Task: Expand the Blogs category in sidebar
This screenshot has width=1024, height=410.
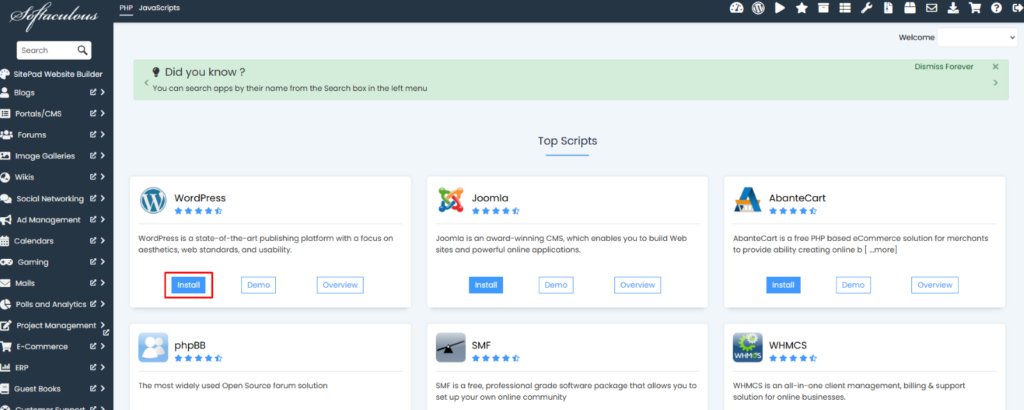Action: click(x=102, y=92)
